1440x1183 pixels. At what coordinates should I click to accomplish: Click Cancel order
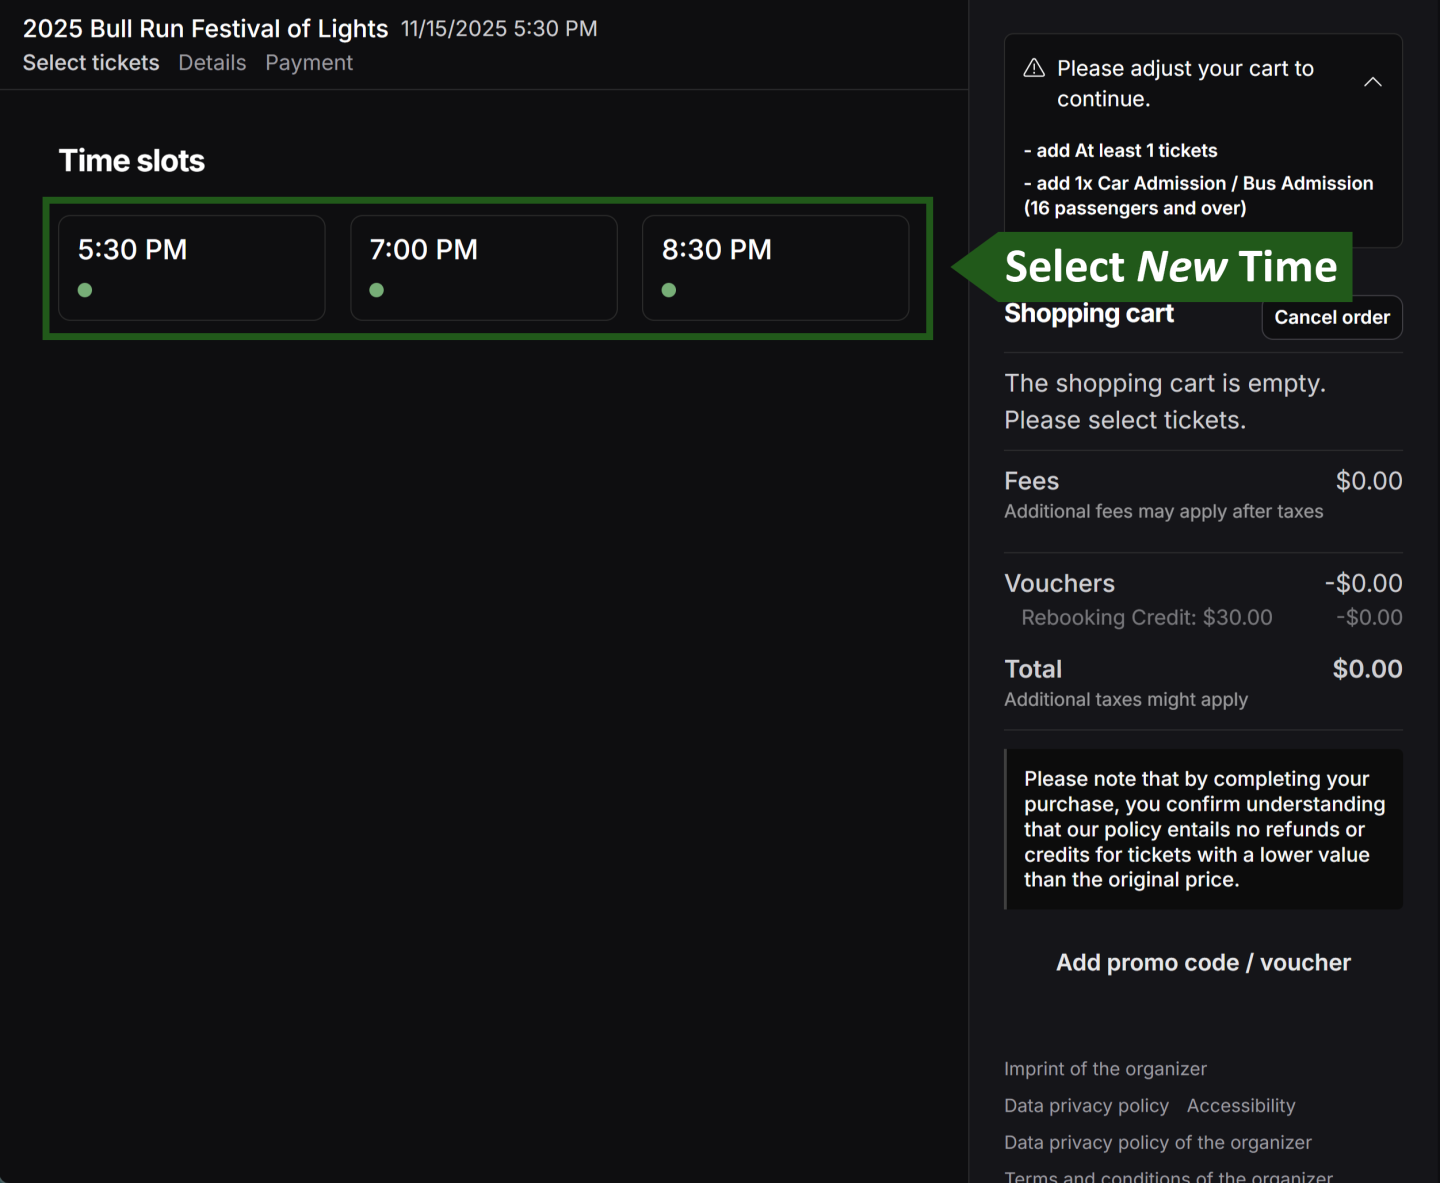click(1331, 317)
